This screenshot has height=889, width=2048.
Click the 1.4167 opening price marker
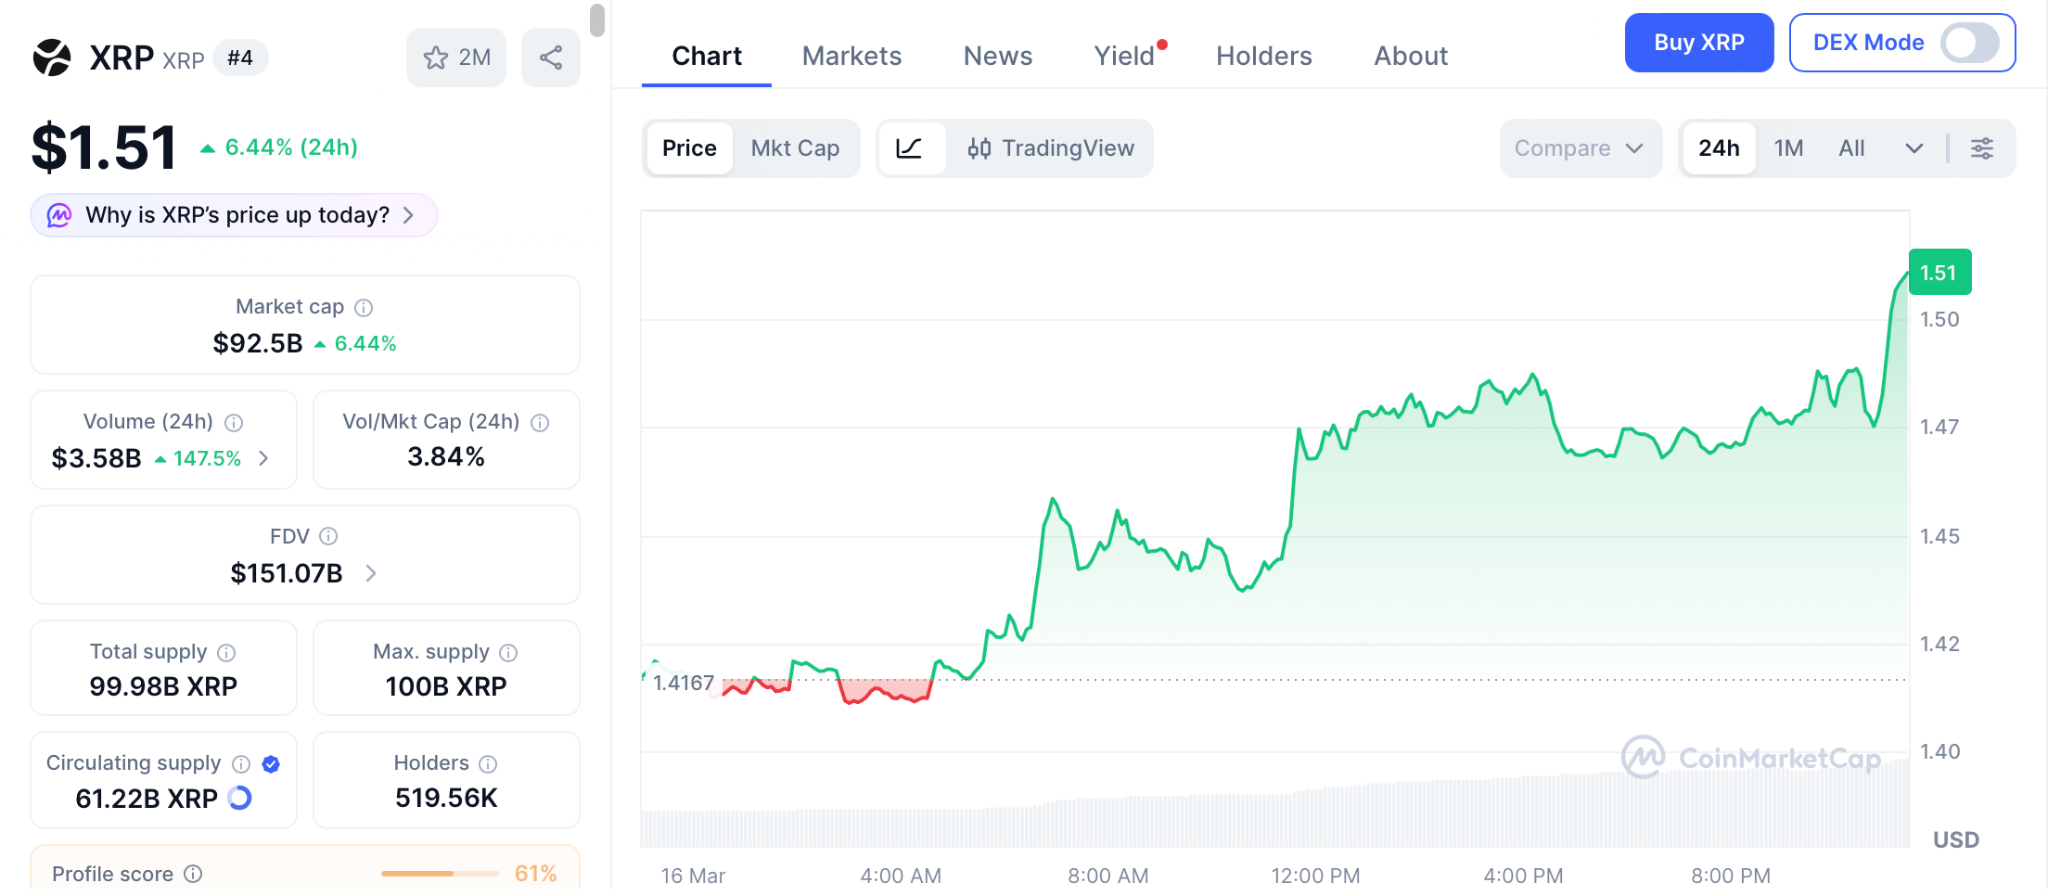[x=684, y=683]
